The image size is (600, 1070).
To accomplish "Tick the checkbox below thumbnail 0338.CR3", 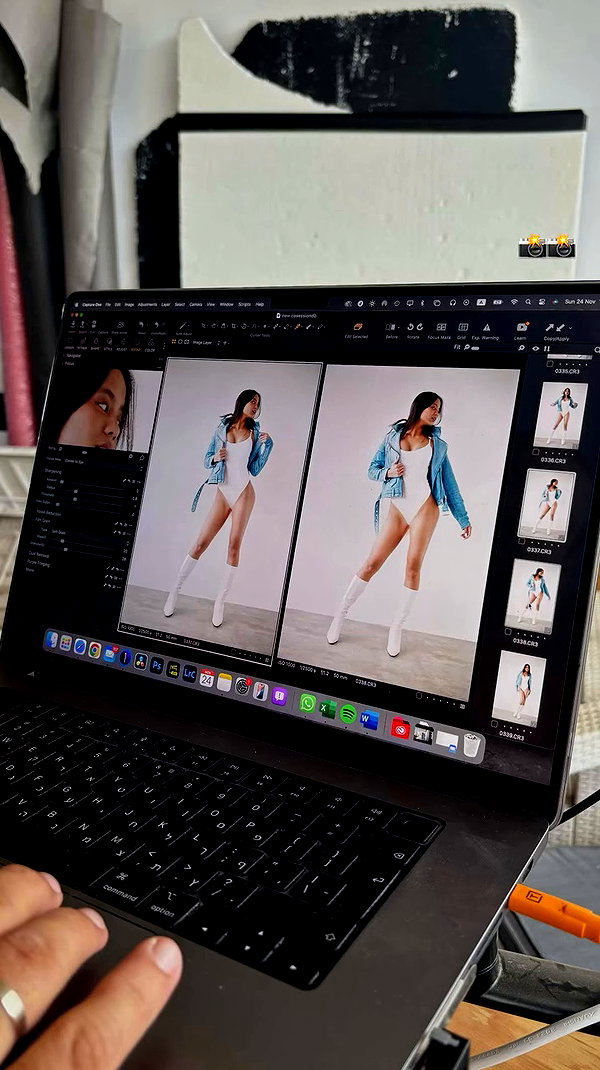I will [x=508, y=632].
